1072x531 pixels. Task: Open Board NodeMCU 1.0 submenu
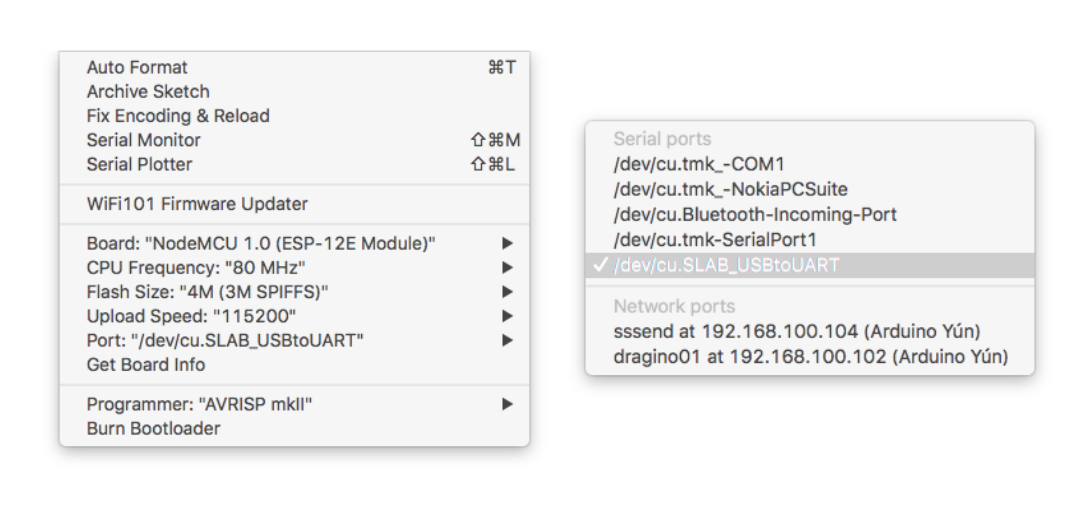click(294, 243)
